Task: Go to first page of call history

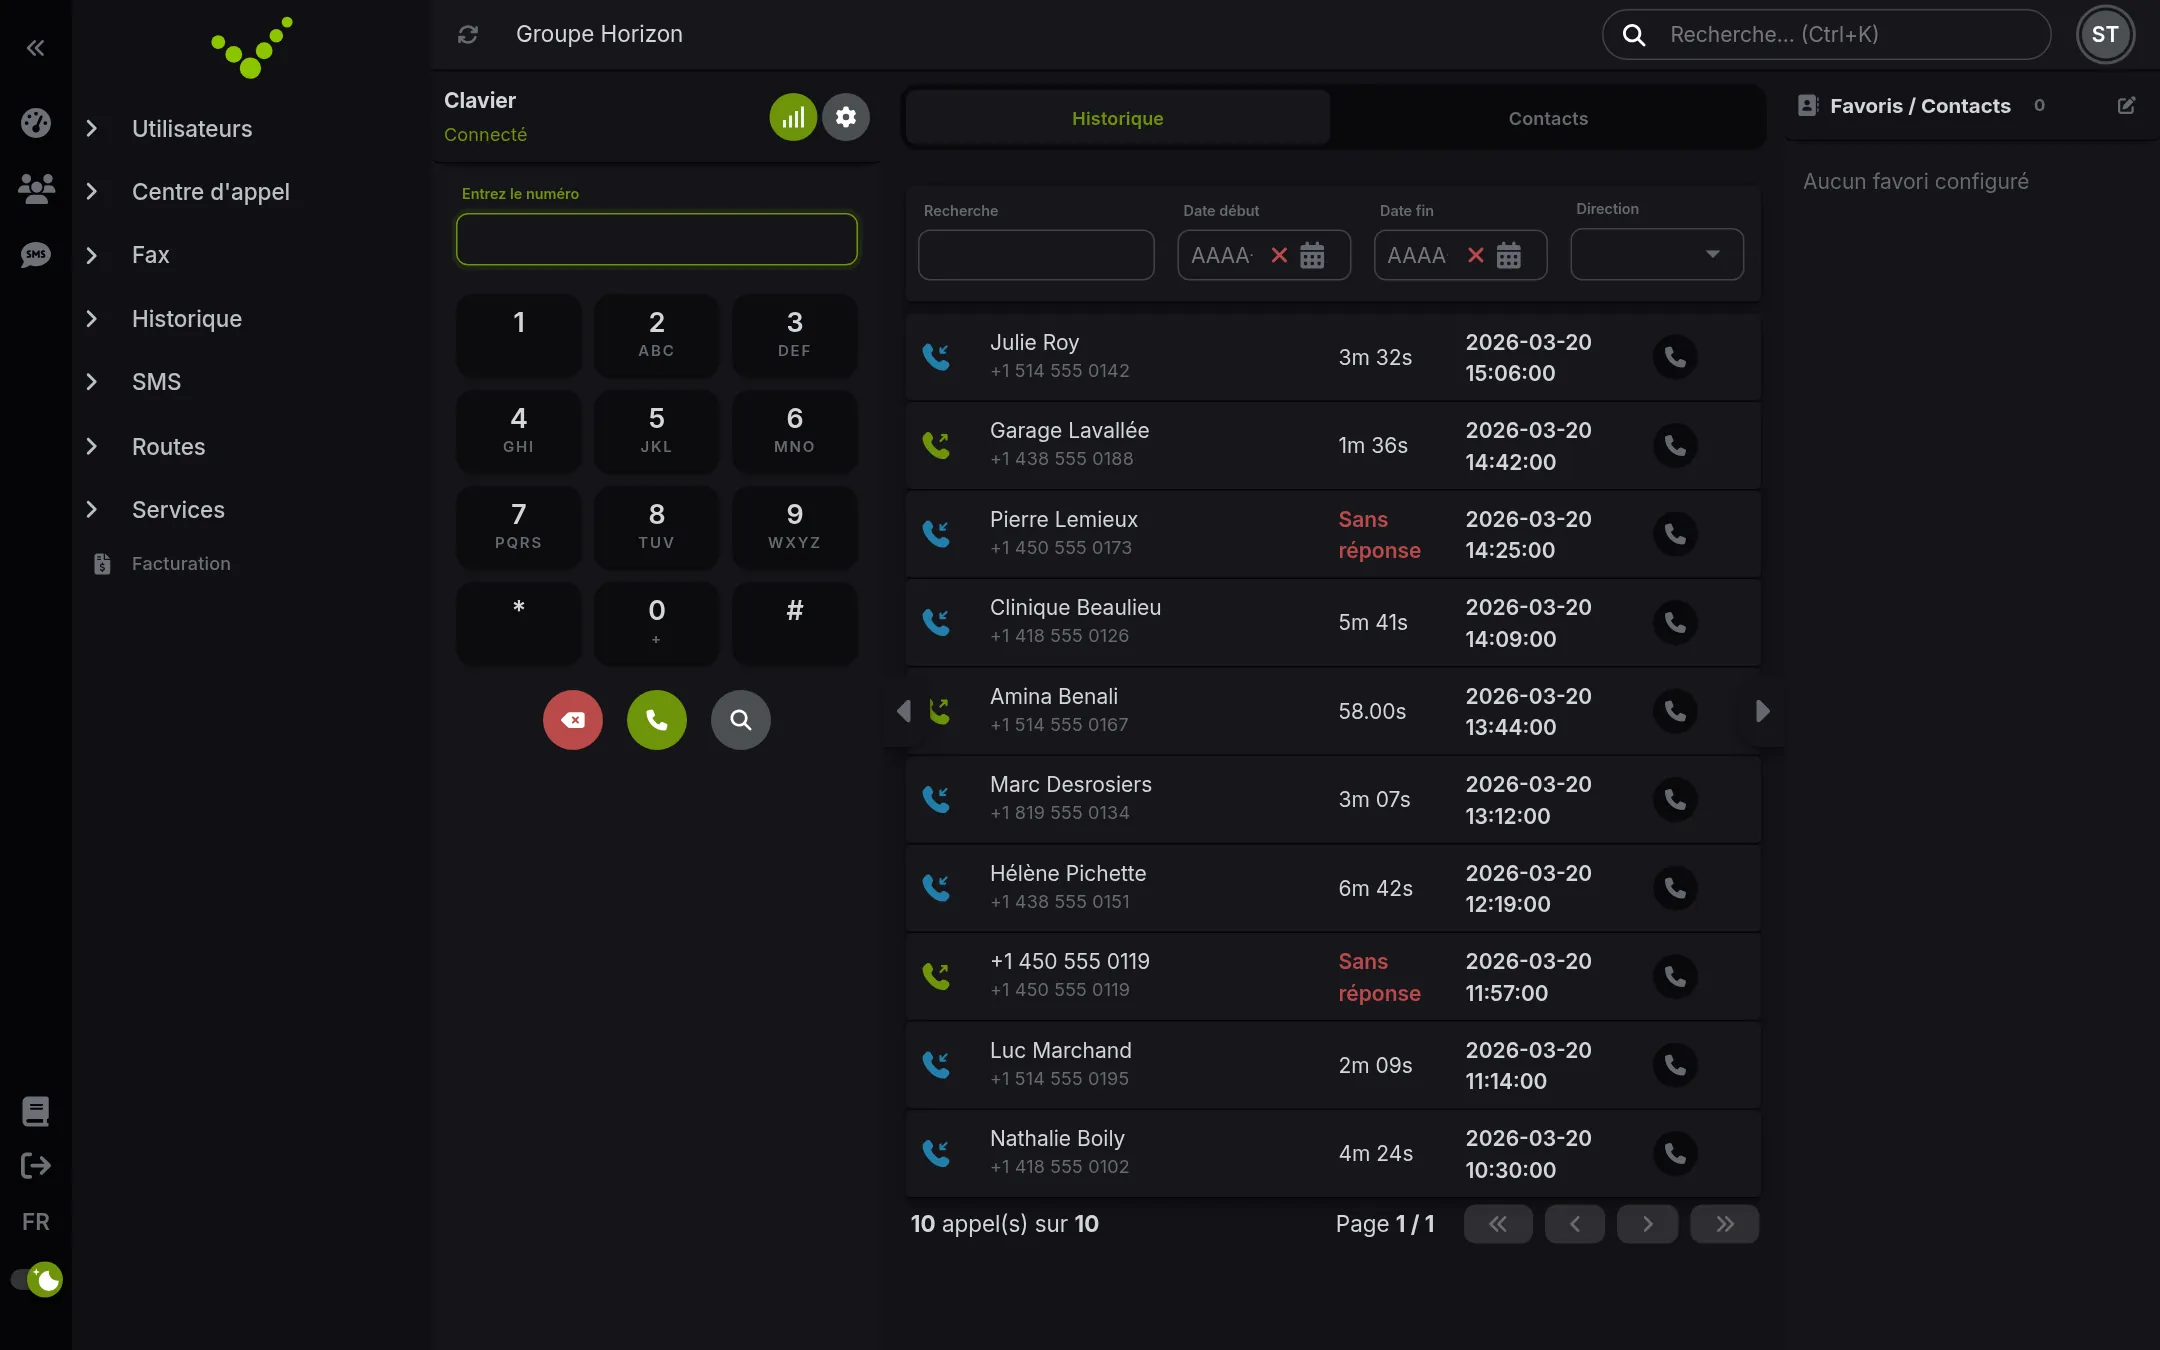Action: [1498, 1224]
